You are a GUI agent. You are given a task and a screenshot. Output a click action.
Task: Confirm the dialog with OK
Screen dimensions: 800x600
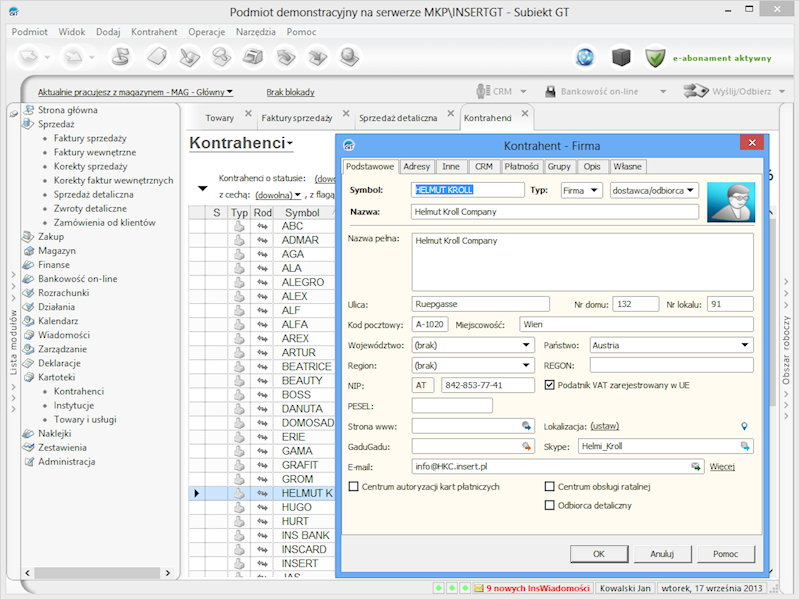[x=599, y=554]
